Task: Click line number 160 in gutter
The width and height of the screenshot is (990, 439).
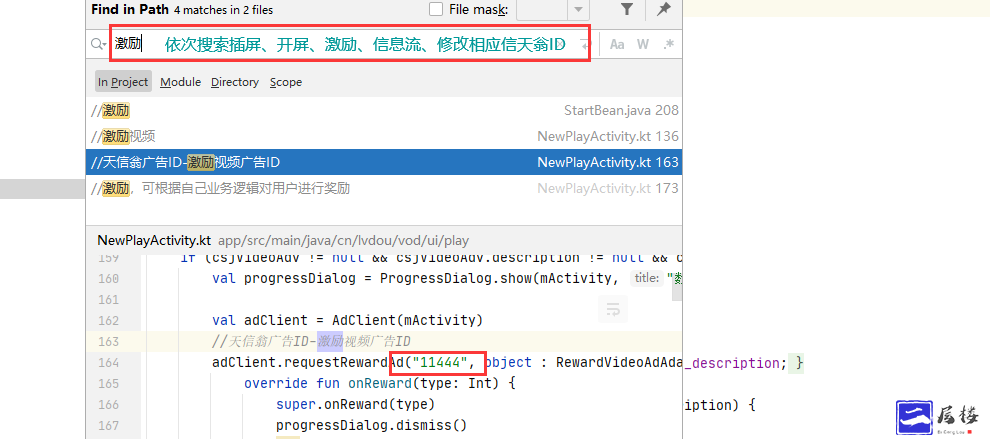Action: tap(109, 279)
